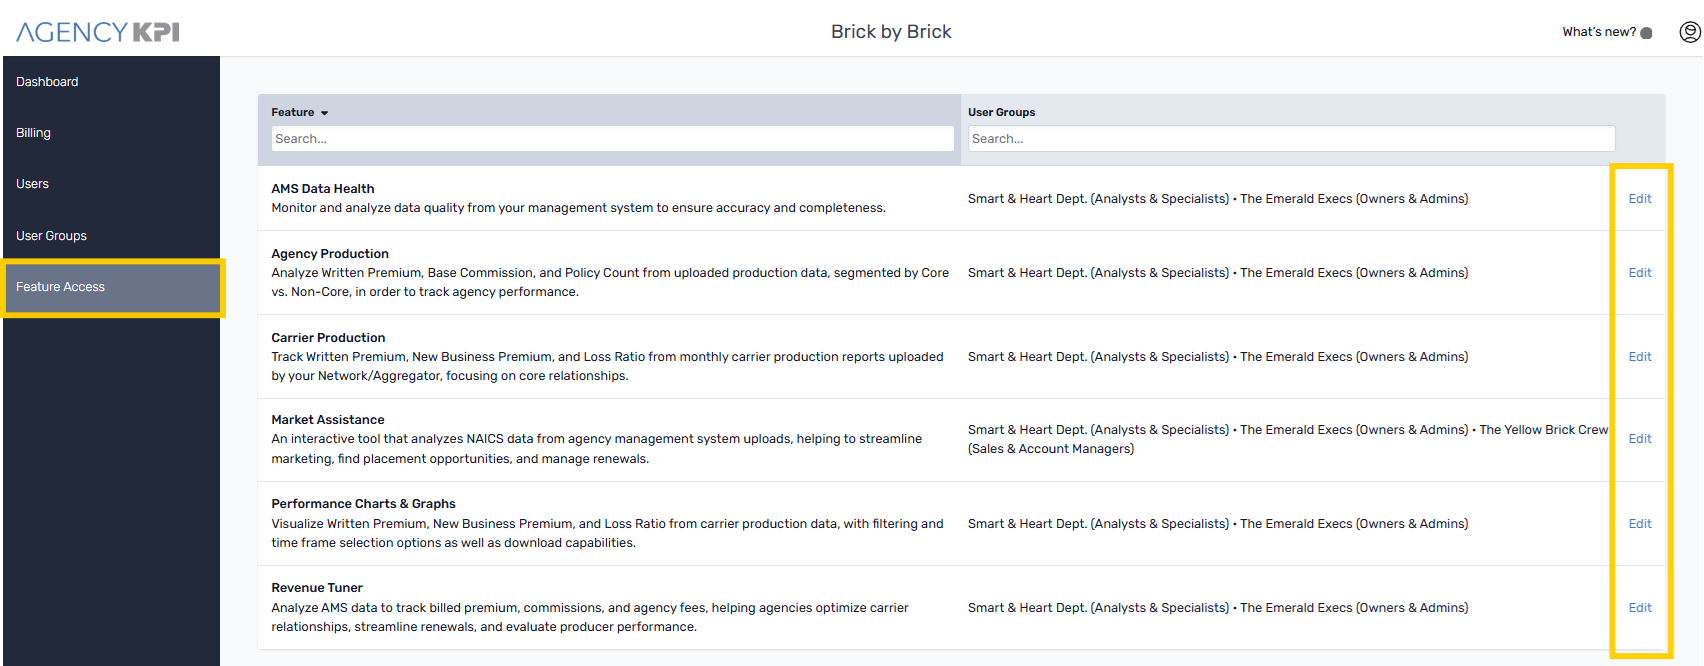
Task: Open the user profile icon
Action: [1689, 32]
